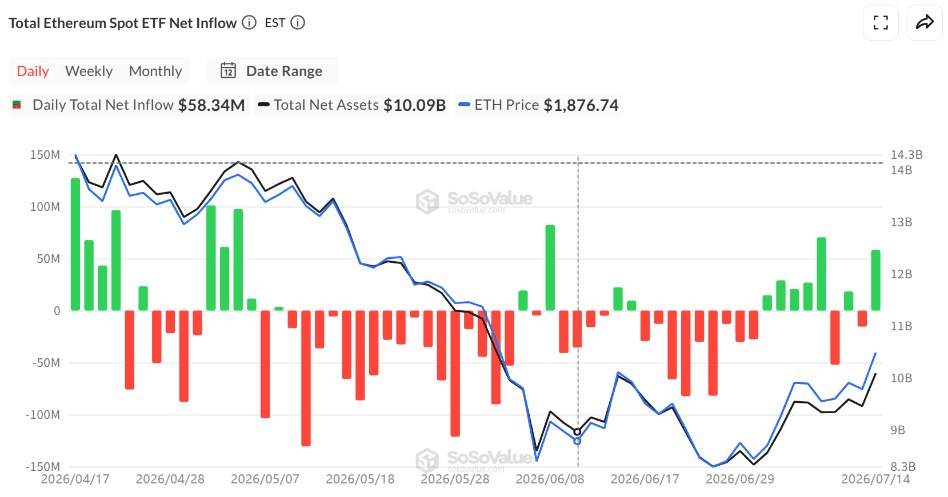Select the Daily tab
The image size is (948, 497).
(33, 71)
